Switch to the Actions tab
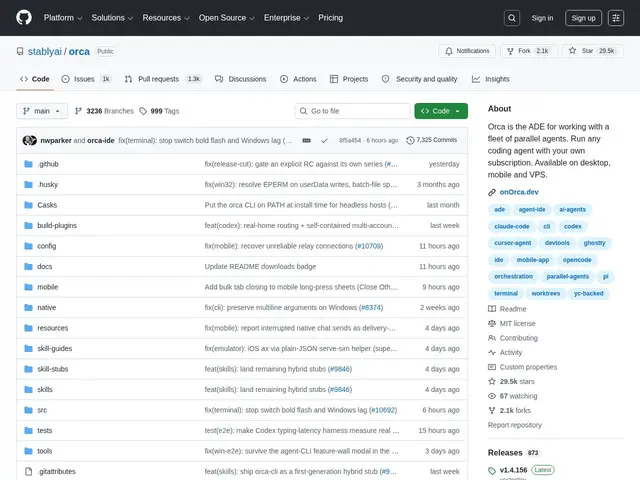 298,79
